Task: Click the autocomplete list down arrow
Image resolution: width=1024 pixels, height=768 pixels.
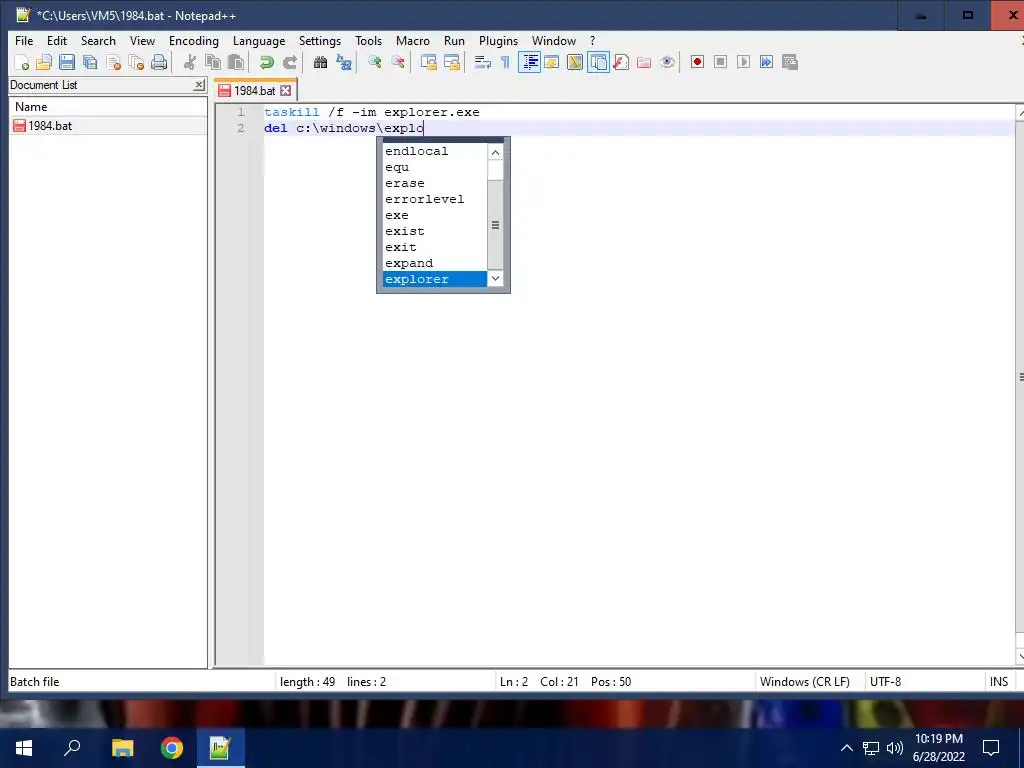Action: click(x=496, y=279)
